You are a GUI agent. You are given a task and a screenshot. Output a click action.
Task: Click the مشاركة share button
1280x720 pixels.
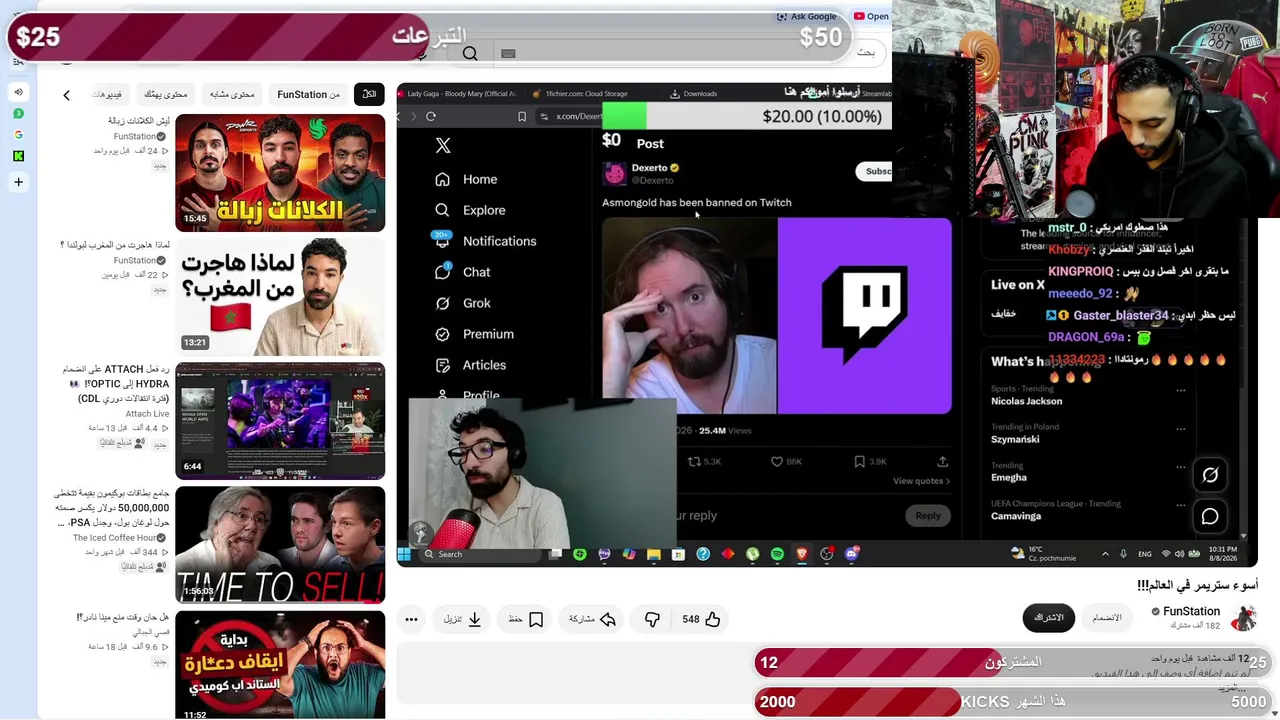[592, 619]
